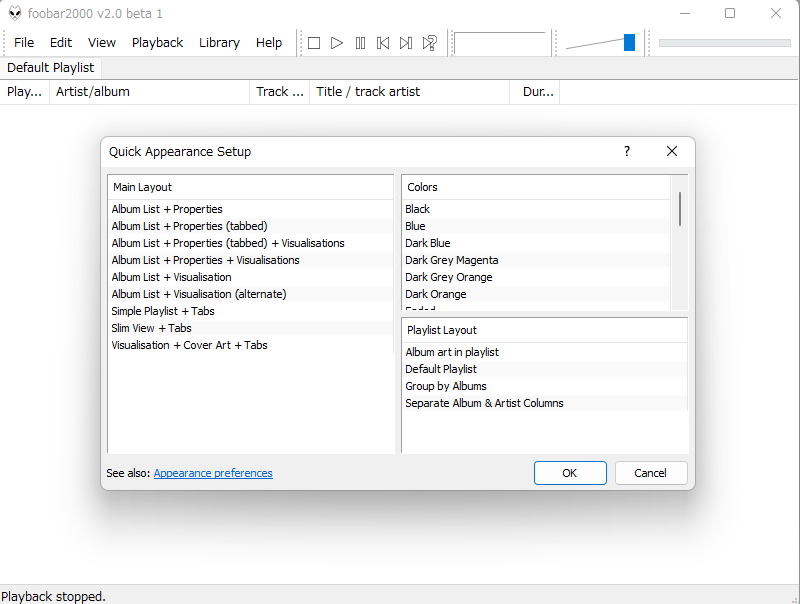Select the Simple Playlist + Tabs layout
The height and width of the screenshot is (604, 800).
click(x=162, y=311)
